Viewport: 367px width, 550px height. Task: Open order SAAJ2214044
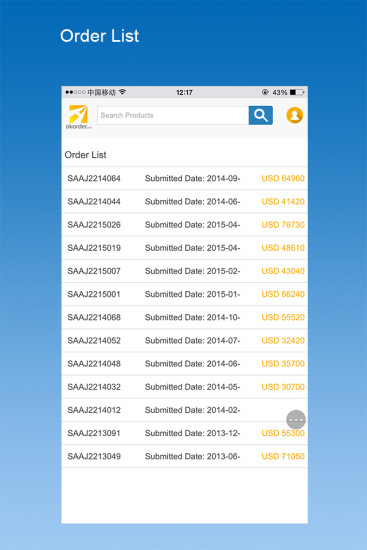coord(185,201)
